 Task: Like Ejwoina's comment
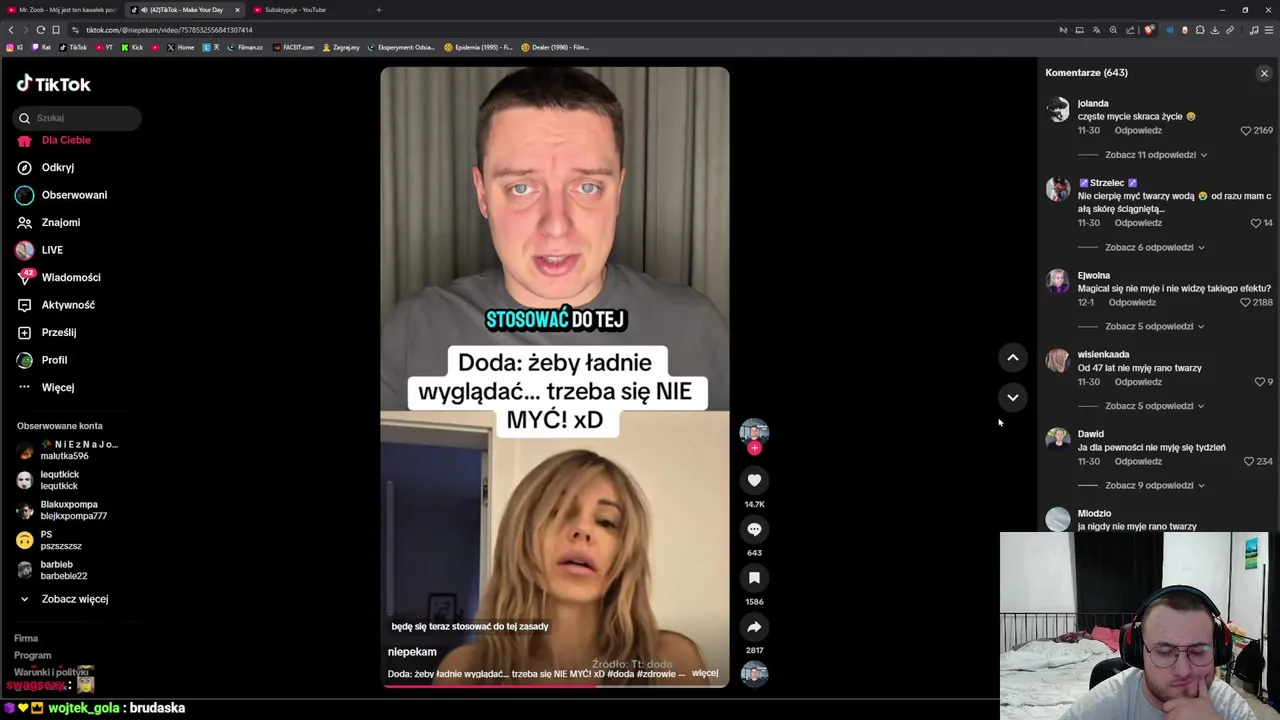1245,302
